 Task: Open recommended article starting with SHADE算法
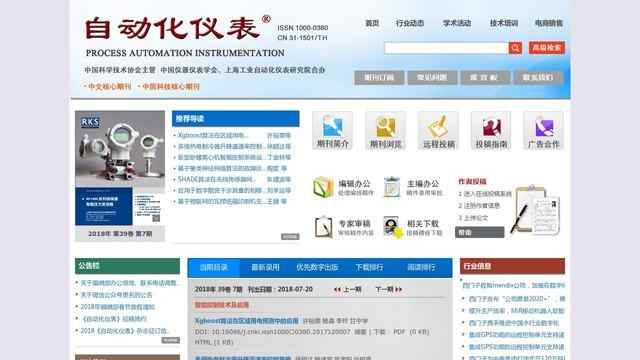[216, 179]
